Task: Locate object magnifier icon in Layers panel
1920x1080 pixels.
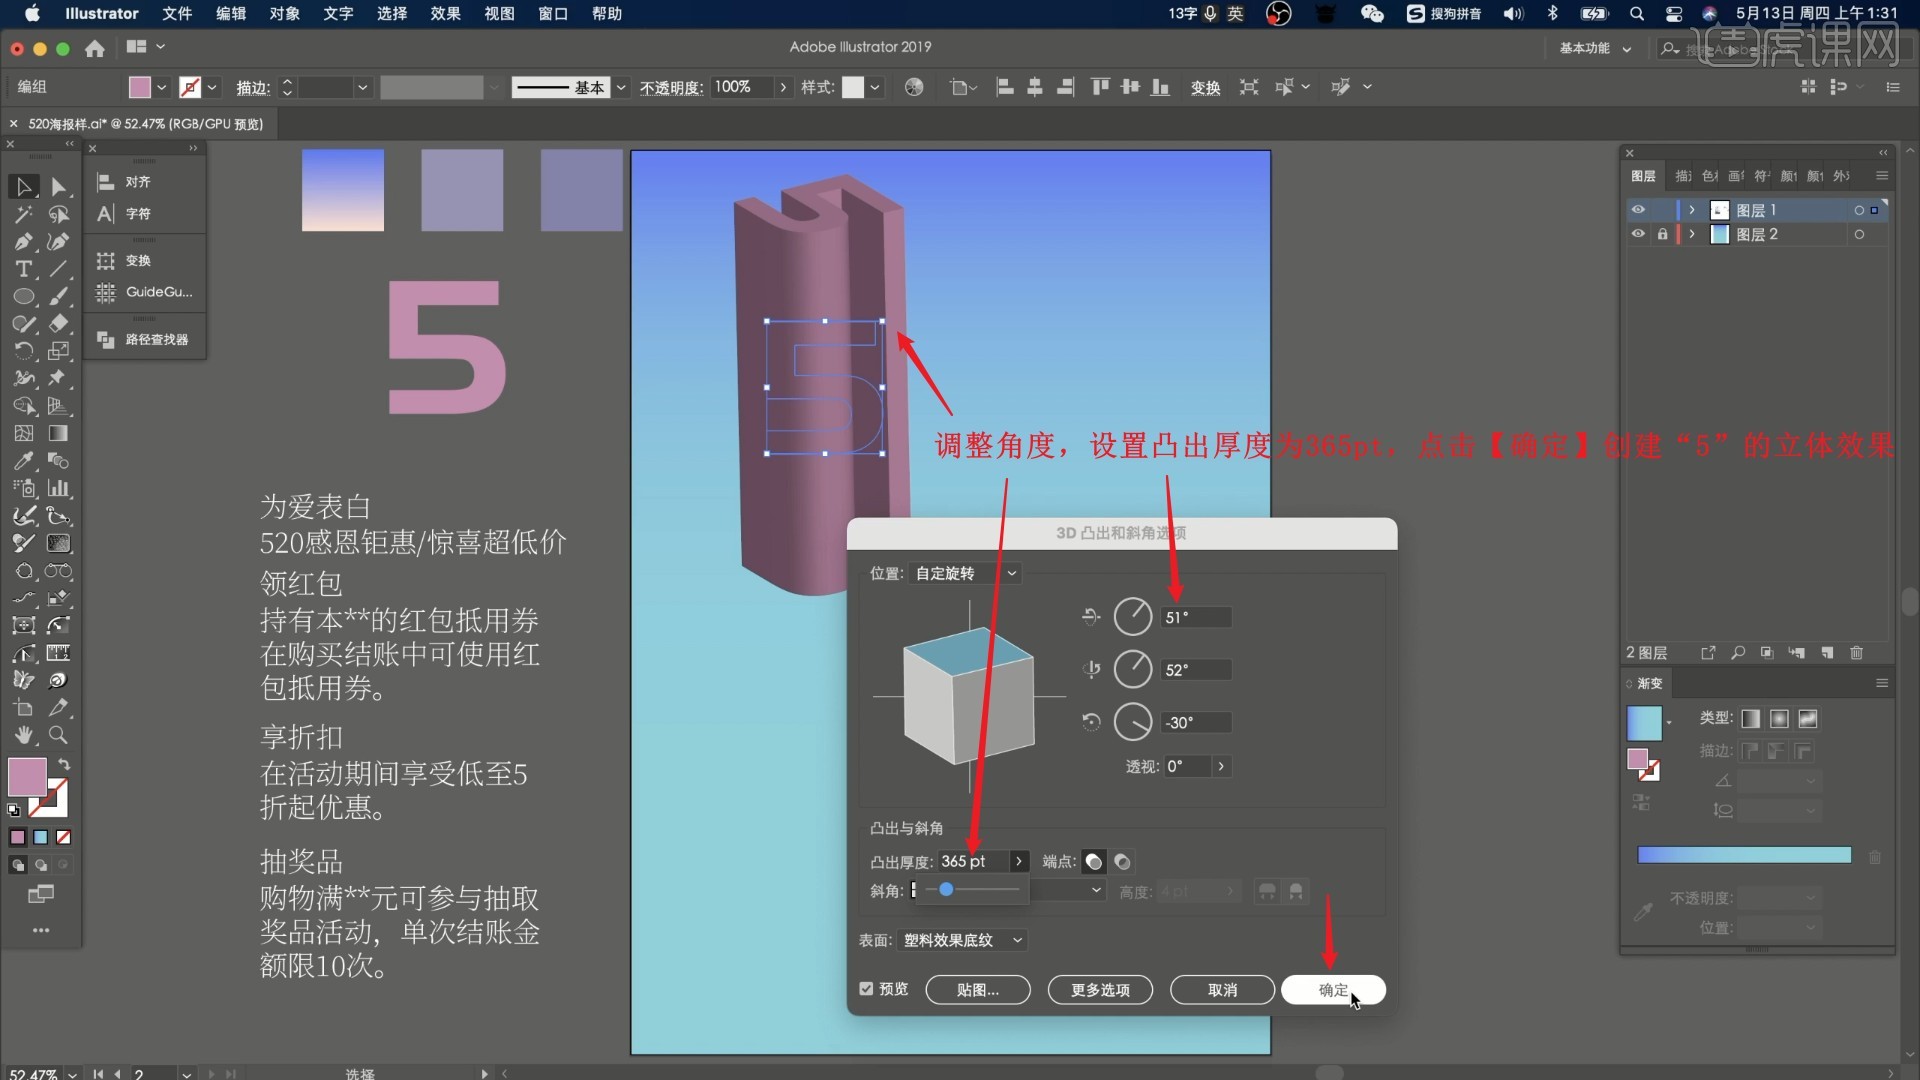Action: coord(1738,653)
